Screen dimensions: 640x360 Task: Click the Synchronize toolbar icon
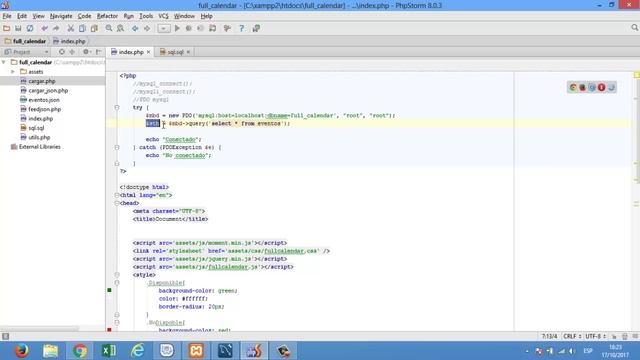[30, 28]
